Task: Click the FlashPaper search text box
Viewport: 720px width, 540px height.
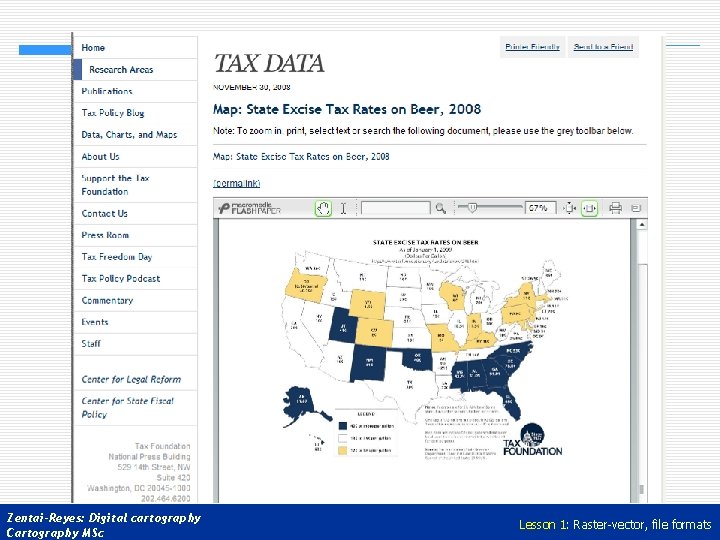Action: [396, 208]
